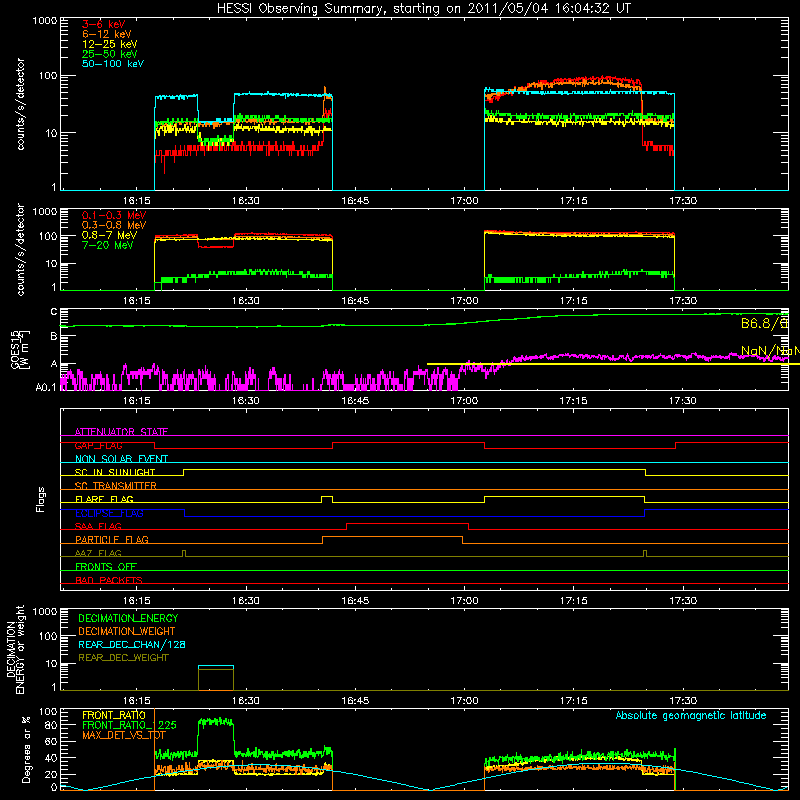Select the 12-25 keV legend entry

(109, 44)
